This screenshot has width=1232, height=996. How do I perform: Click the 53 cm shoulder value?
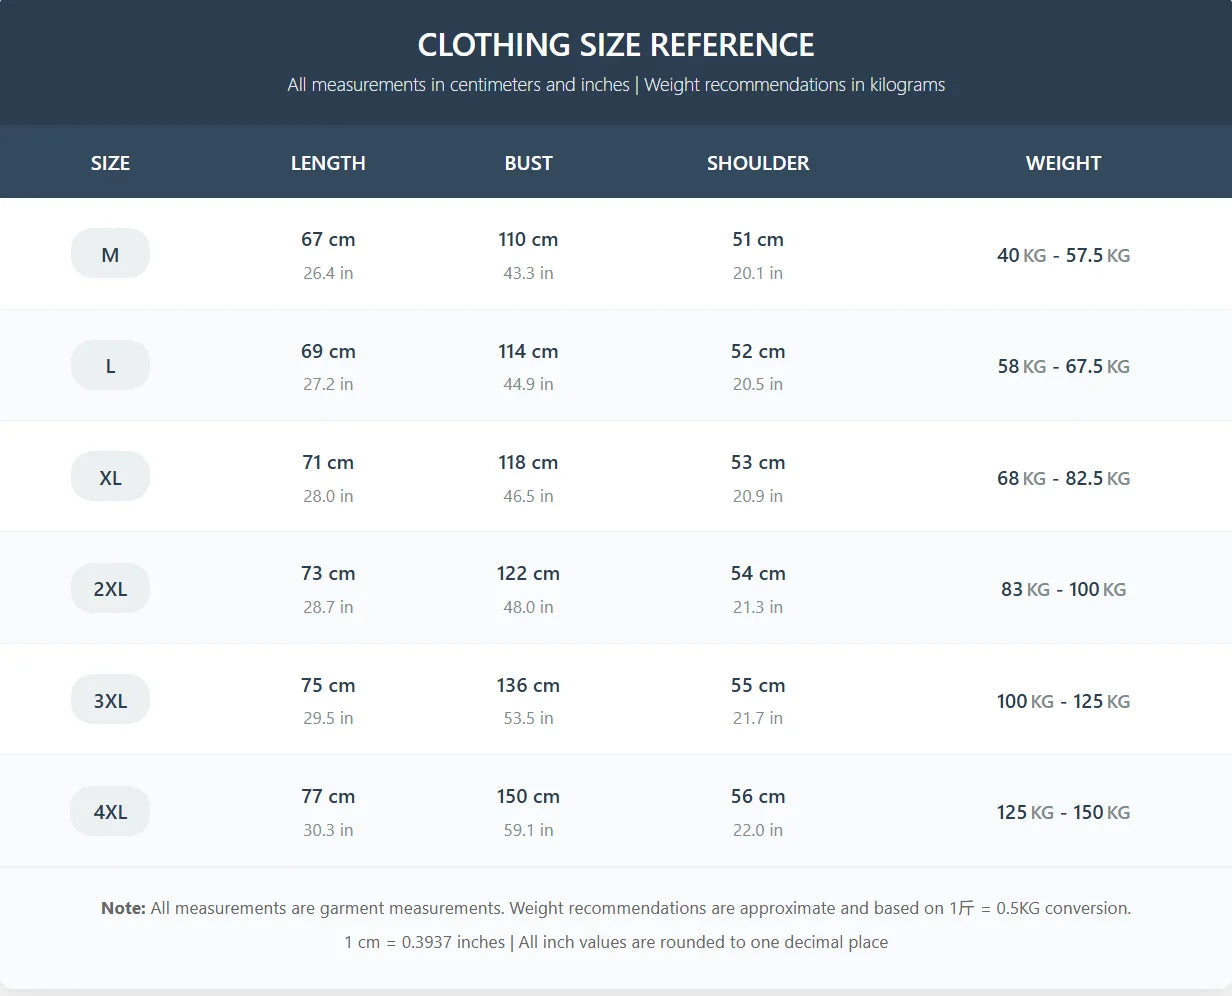[758, 462]
